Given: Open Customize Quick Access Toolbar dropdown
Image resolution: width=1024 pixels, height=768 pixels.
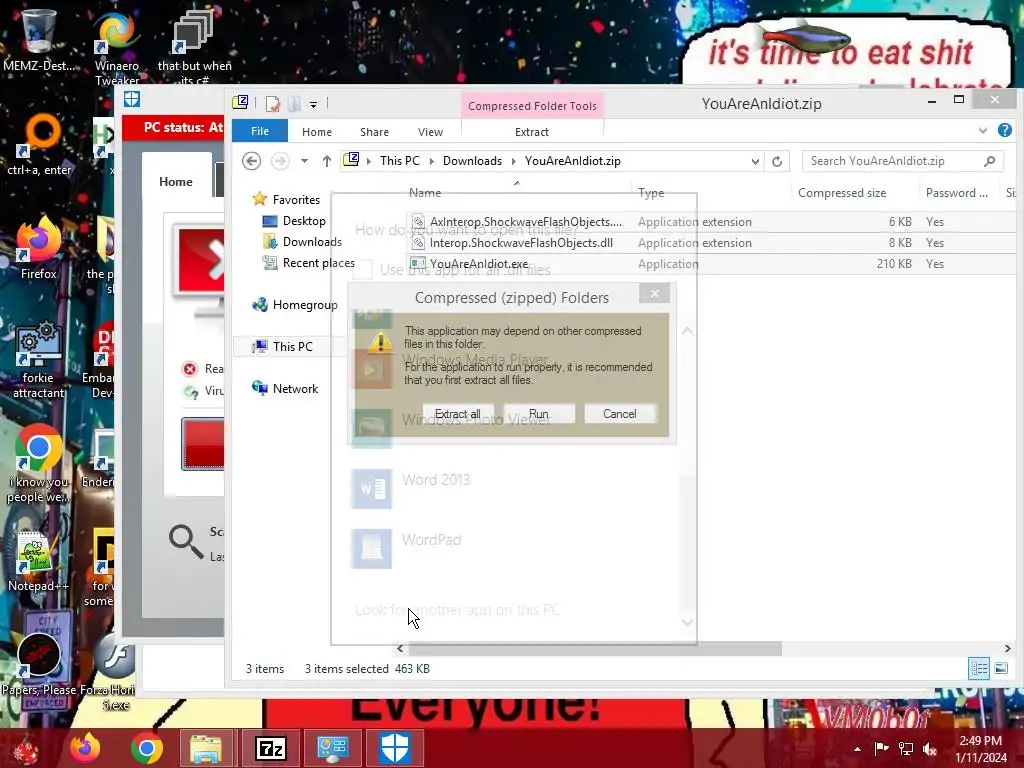Looking at the screenshot, I should point(313,104).
